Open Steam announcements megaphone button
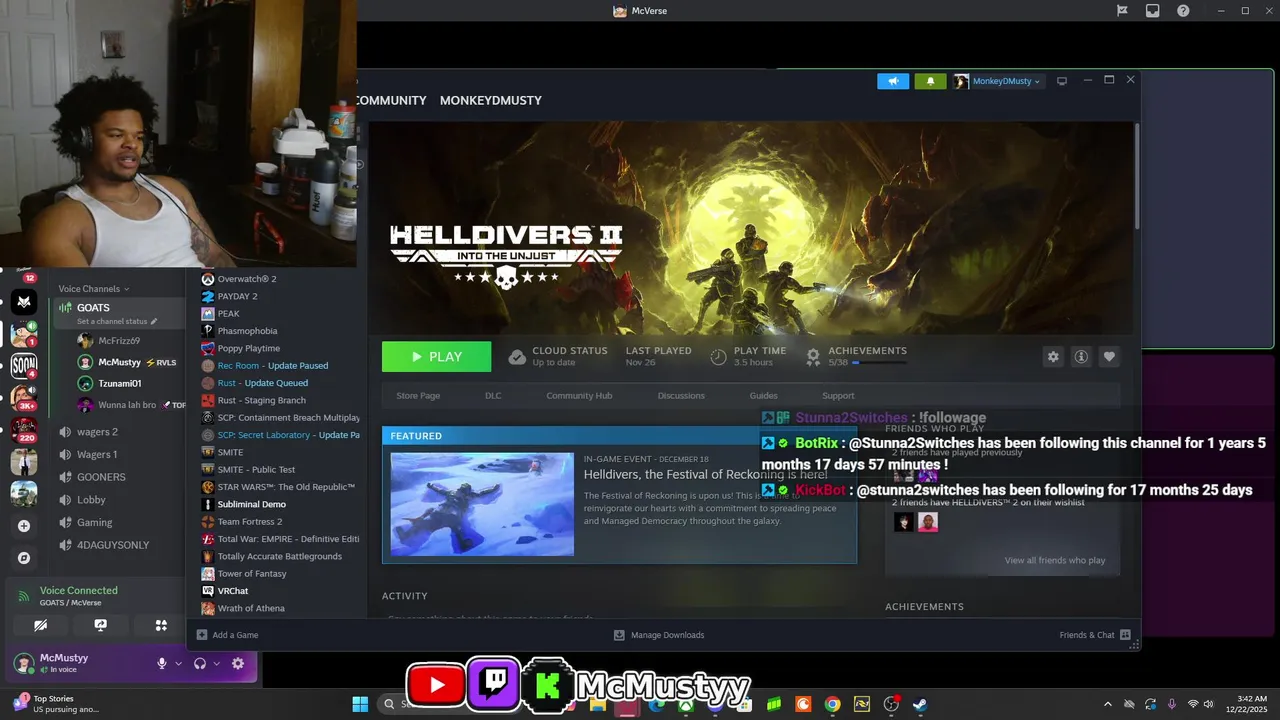 pyautogui.click(x=893, y=81)
